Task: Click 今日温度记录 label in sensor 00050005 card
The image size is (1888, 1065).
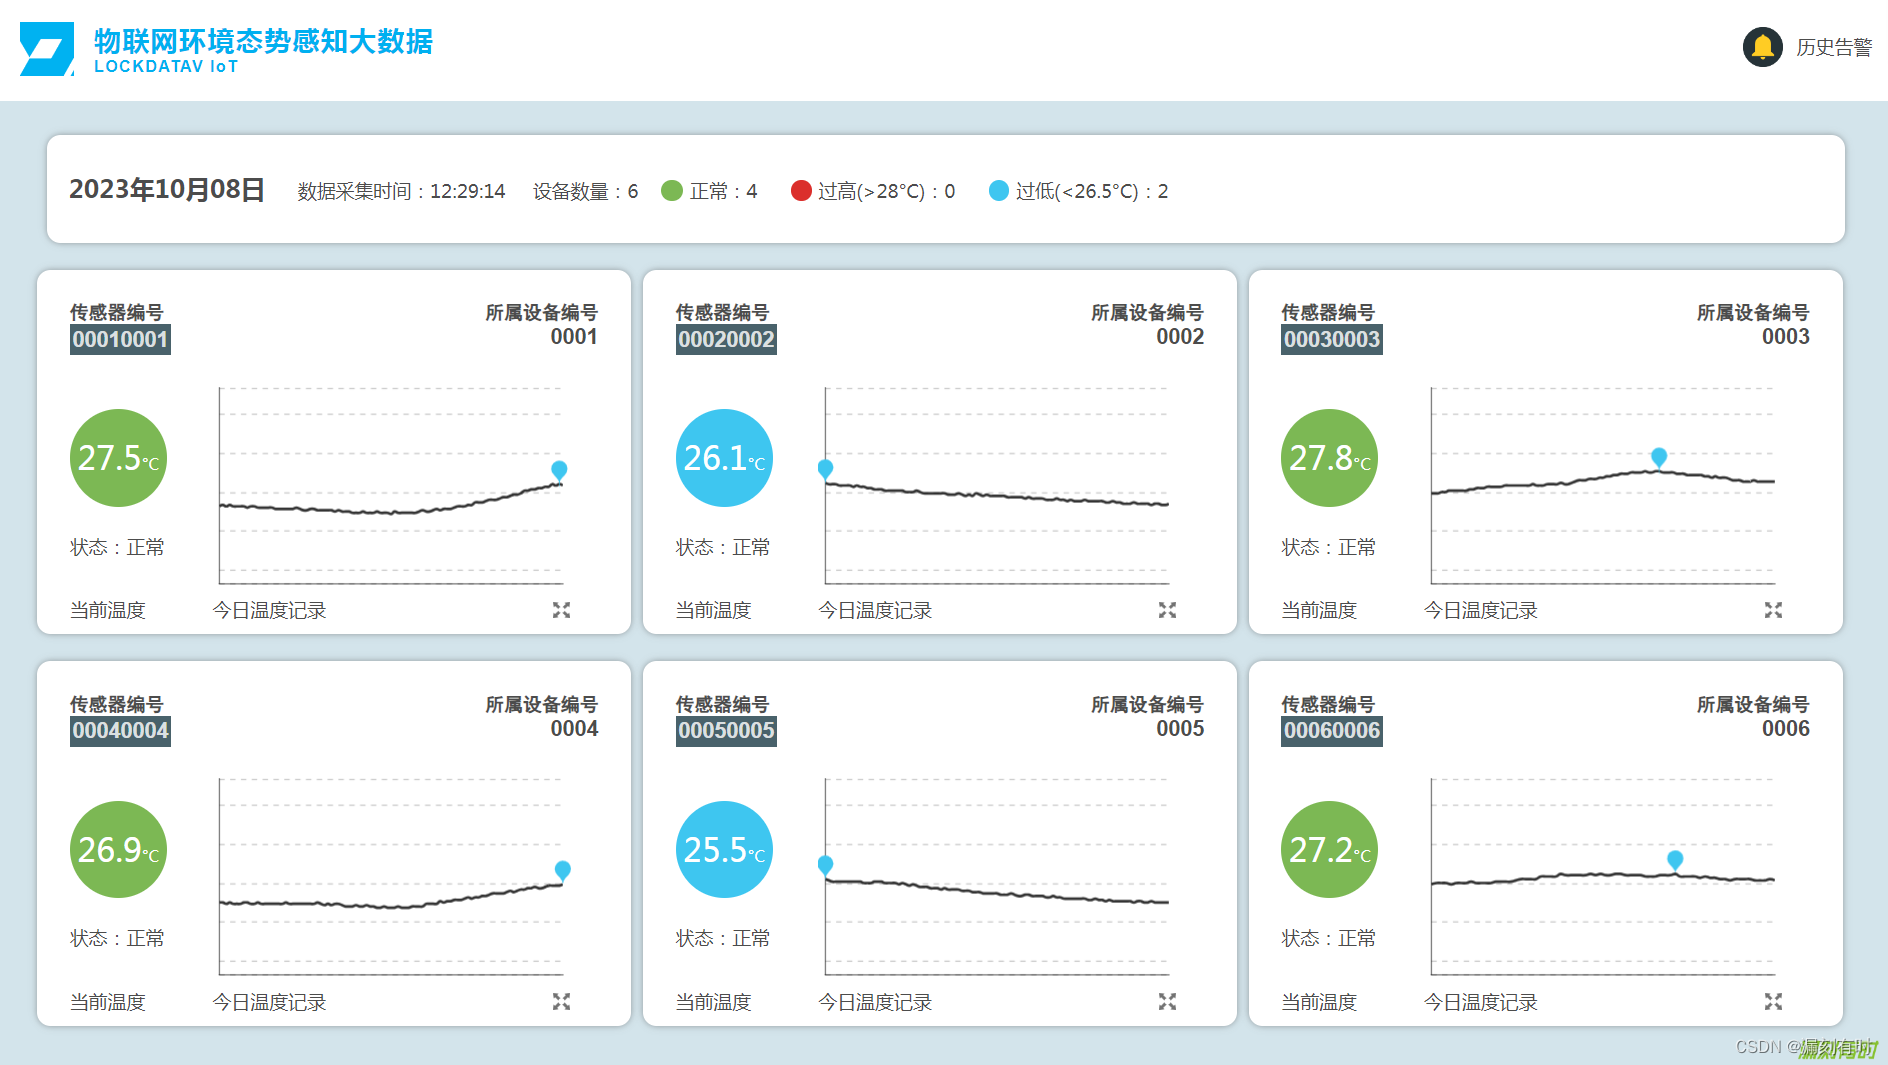Action: tap(875, 1002)
